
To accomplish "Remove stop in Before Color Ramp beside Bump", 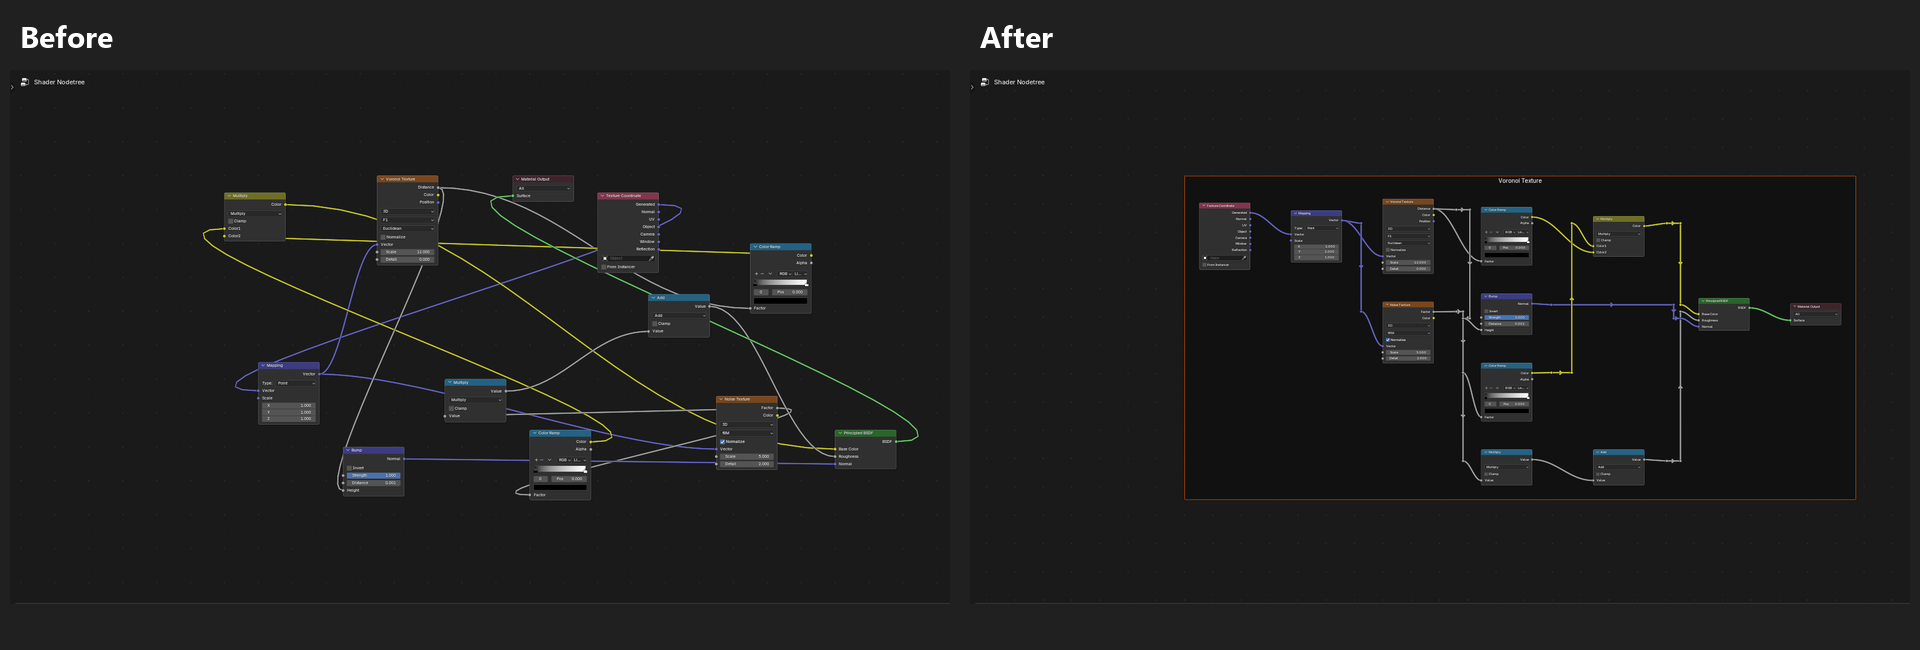I will pyautogui.click(x=542, y=460).
